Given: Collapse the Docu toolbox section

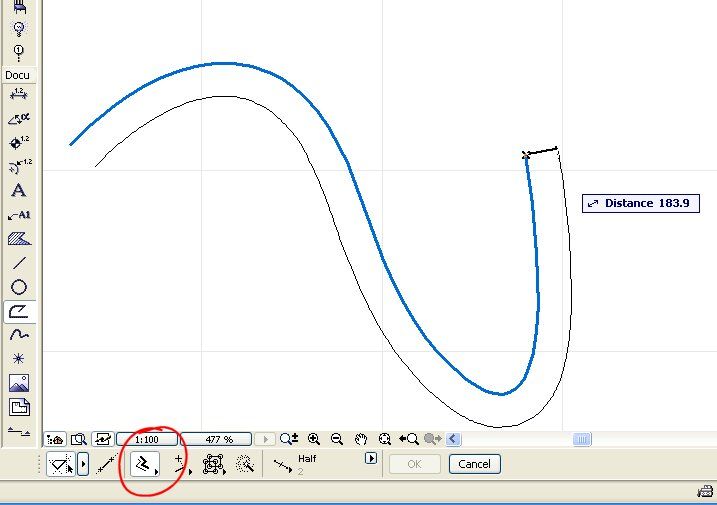Looking at the screenshot, I should tap(18, 75).
